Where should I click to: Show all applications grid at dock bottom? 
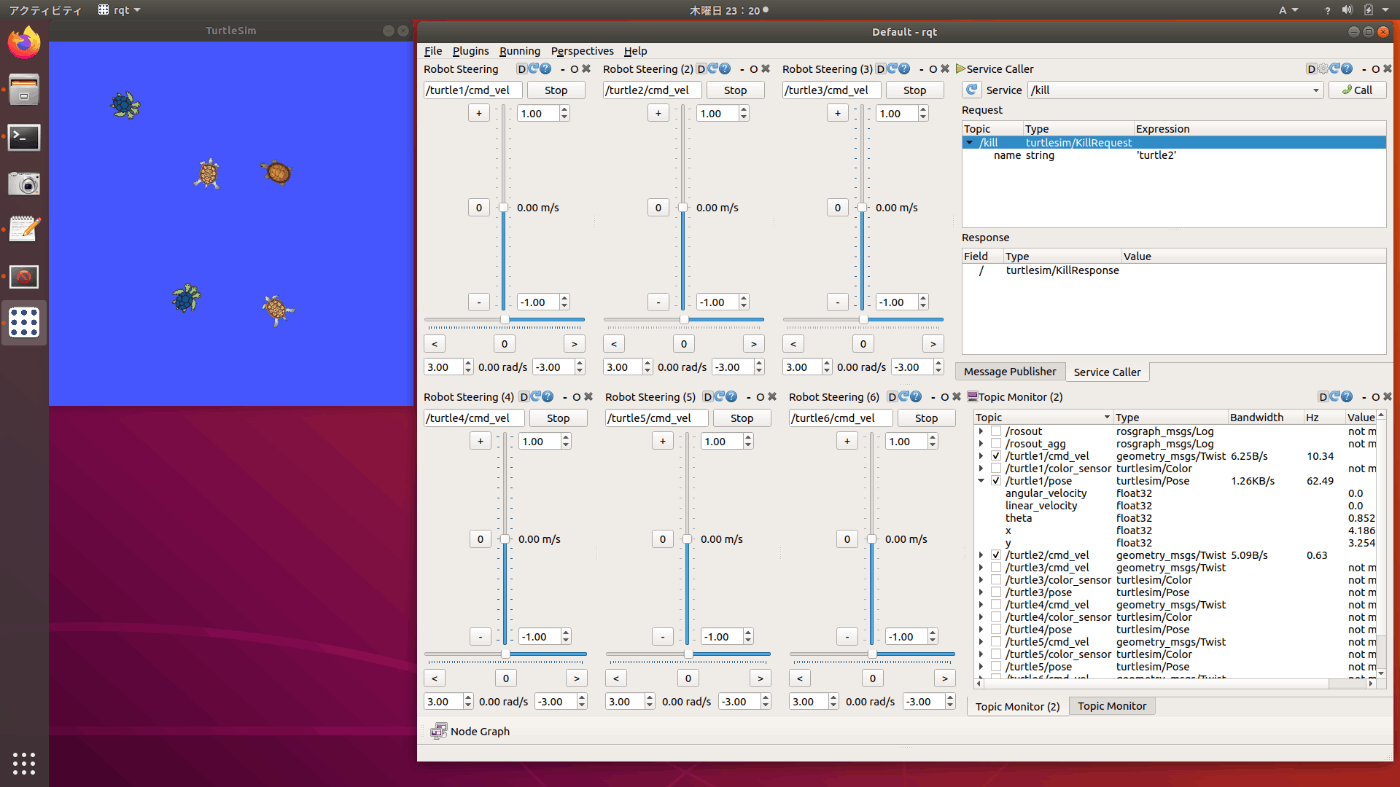24,763
